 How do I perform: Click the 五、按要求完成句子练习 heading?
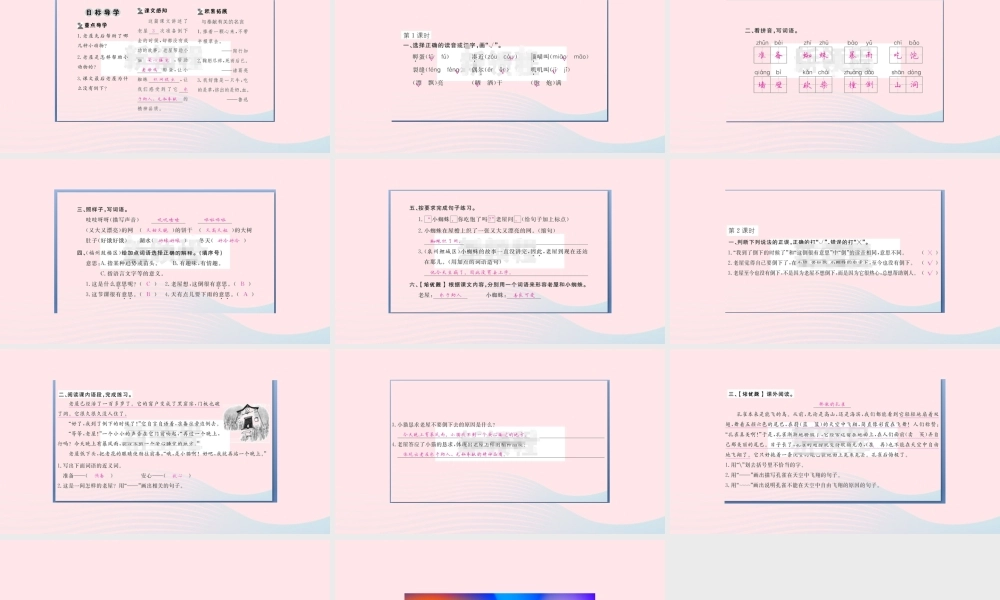pos(442,208)
